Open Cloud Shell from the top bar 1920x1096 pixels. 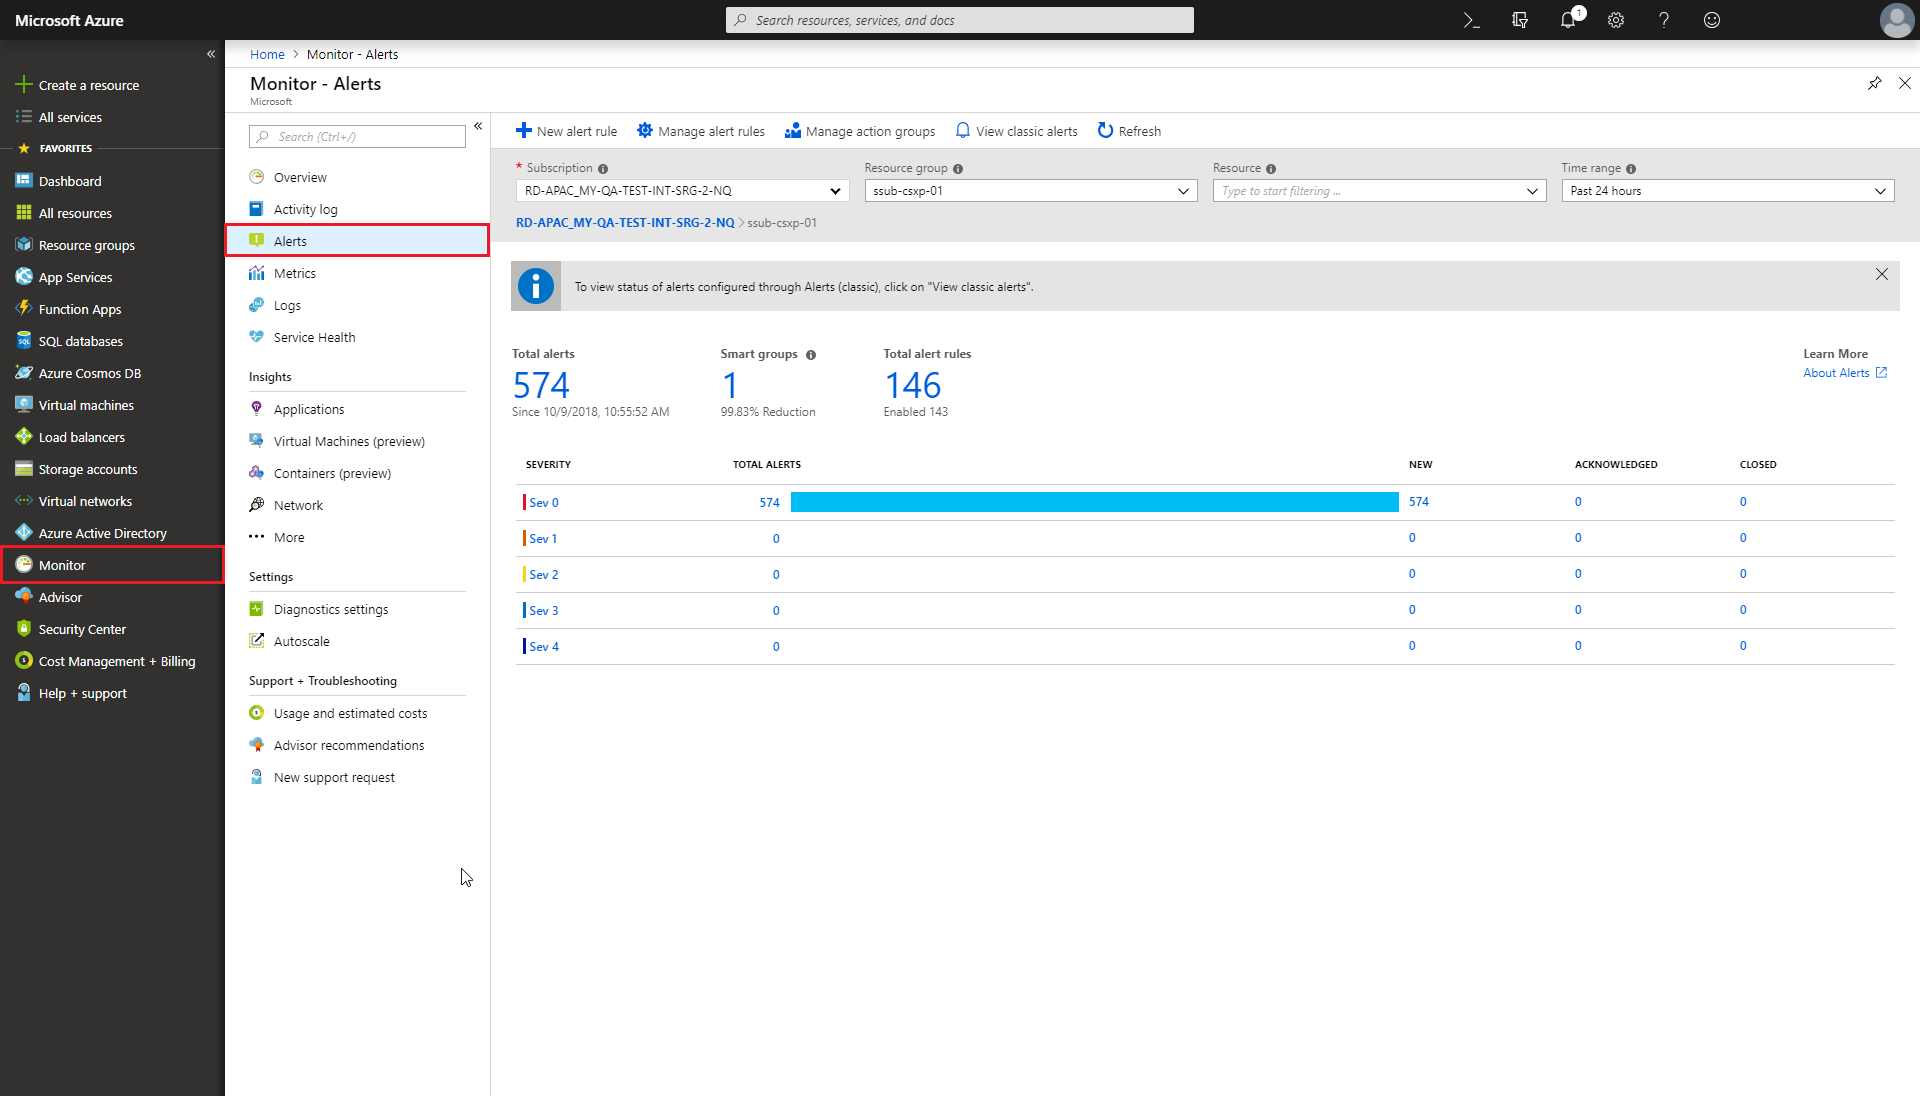[1471, 20]
